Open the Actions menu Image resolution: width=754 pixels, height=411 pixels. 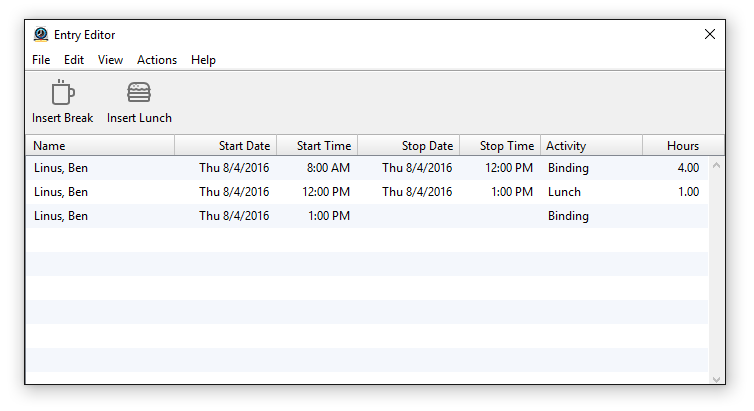pos(157,60)
